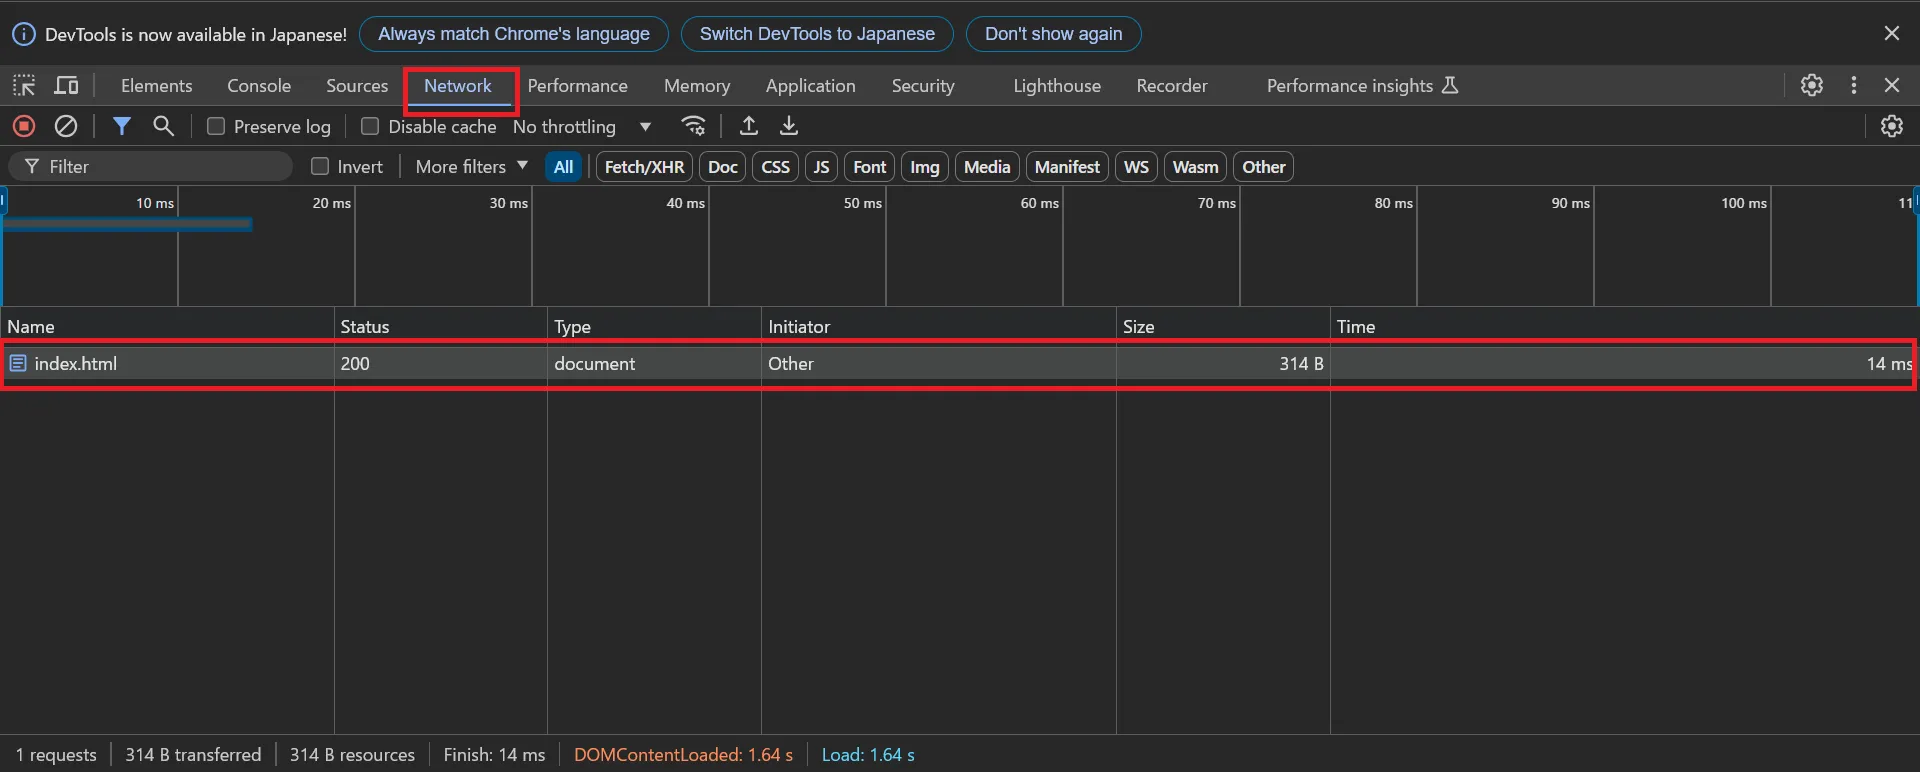
Task: Enable the Preserve log checkbox
Action: [x=215, y=126]
